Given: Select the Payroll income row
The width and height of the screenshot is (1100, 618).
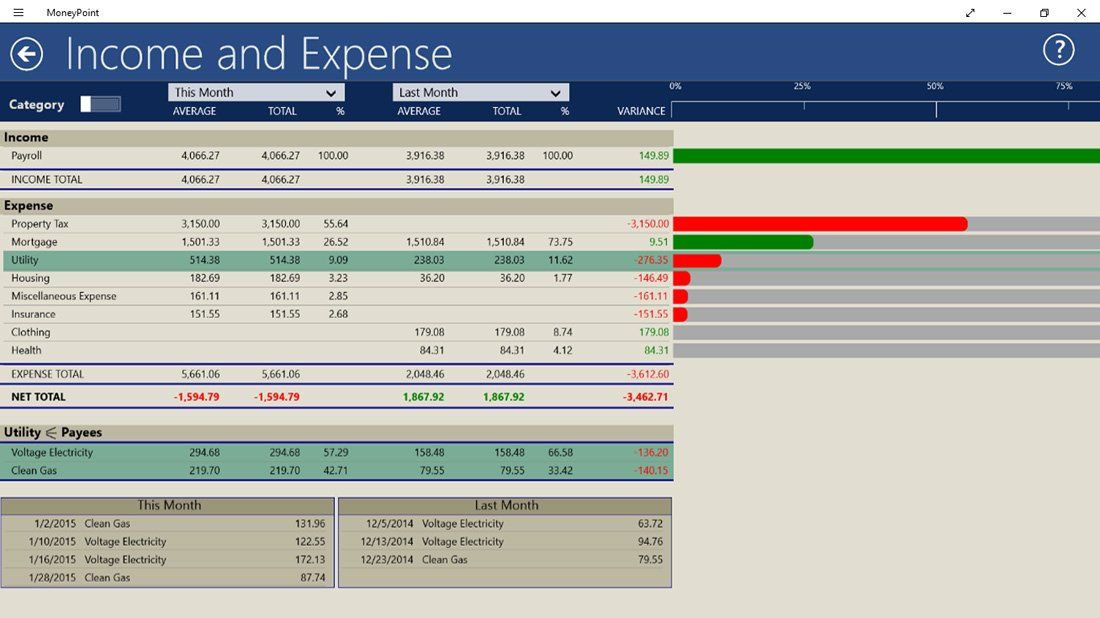Looking at the screenshot, I should tap(200, 156).
